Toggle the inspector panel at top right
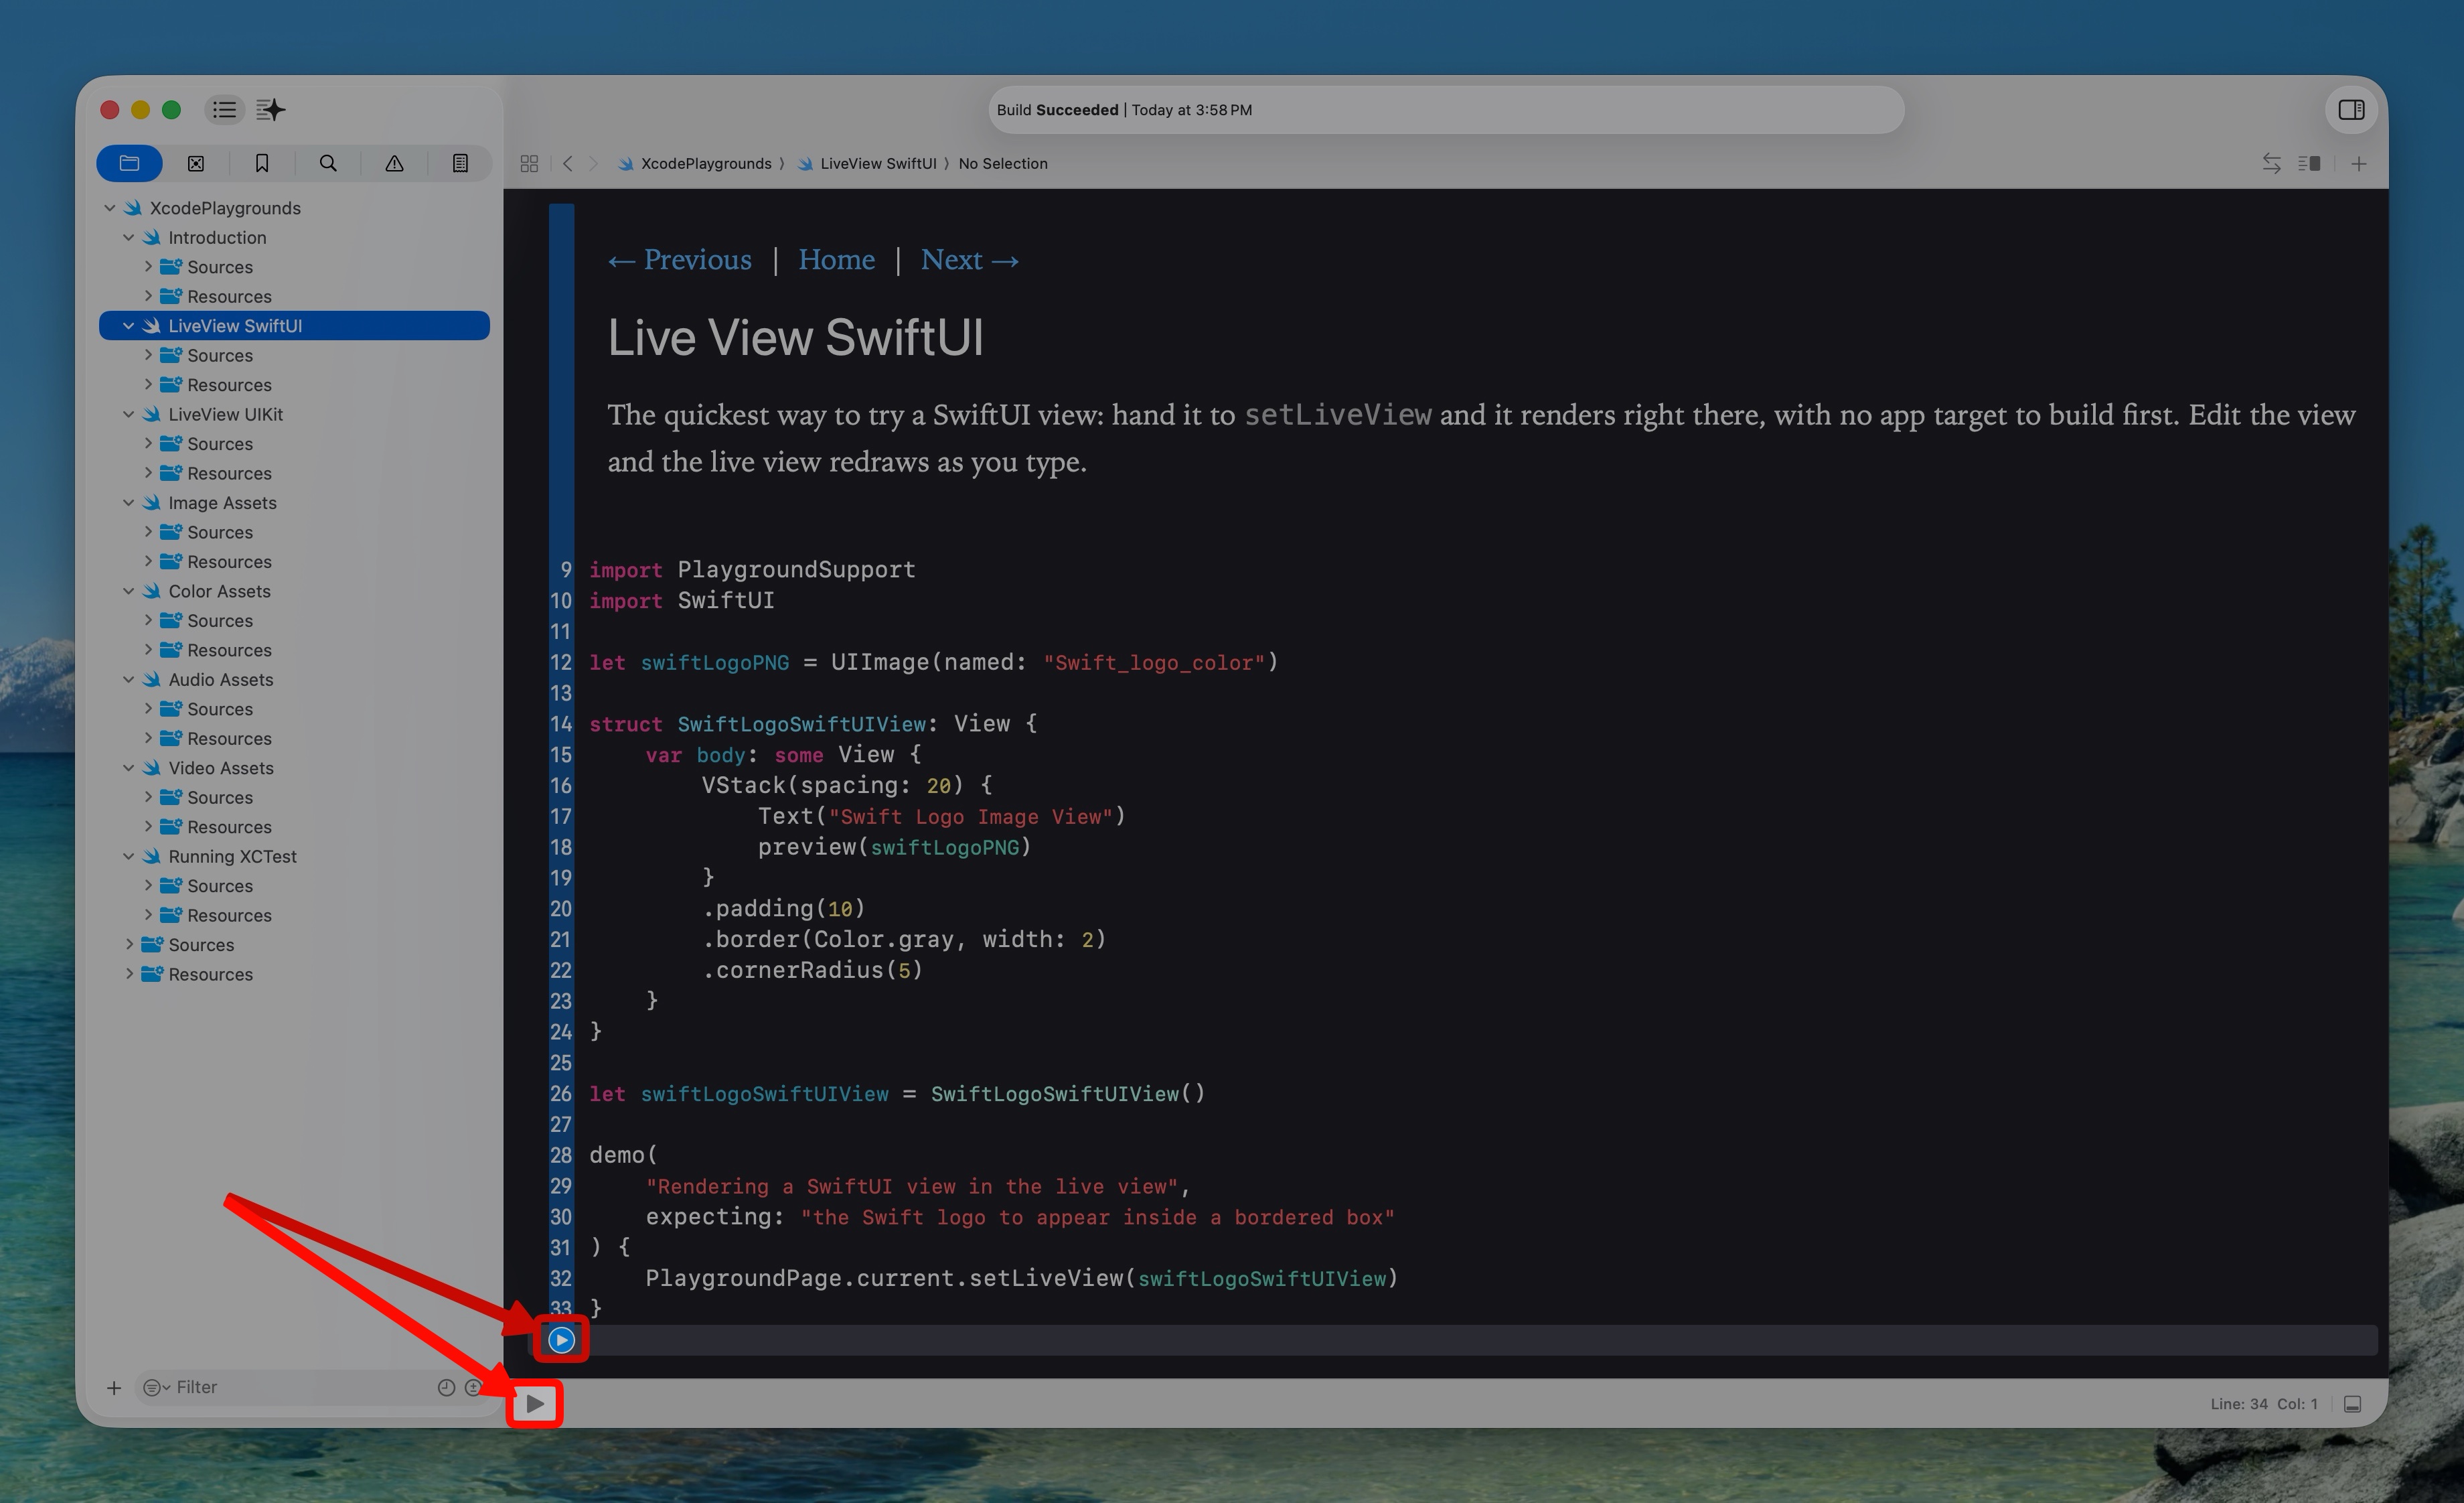 pos(2351,110)
